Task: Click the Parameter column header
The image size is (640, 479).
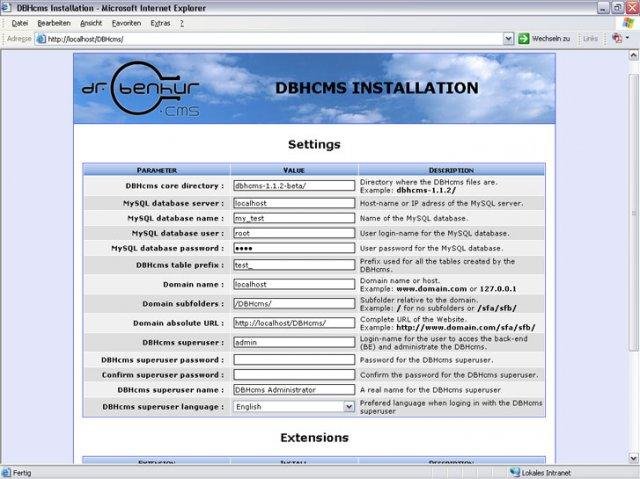Action: 157,170
